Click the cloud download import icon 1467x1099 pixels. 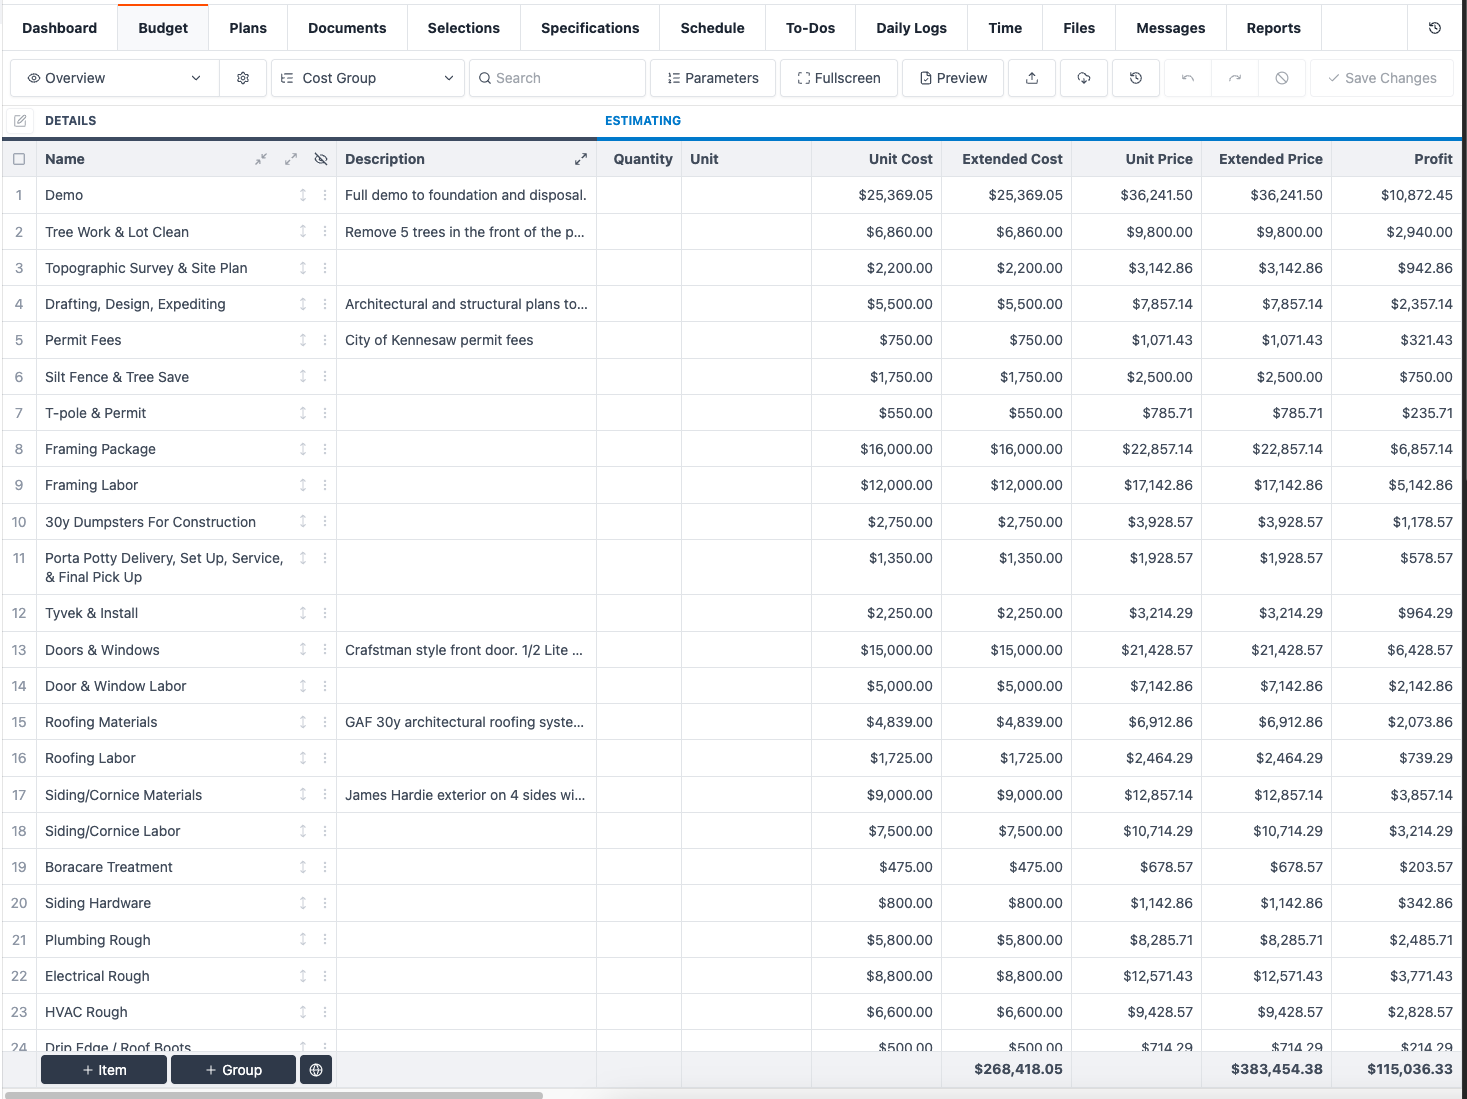tap(1084, 78)
